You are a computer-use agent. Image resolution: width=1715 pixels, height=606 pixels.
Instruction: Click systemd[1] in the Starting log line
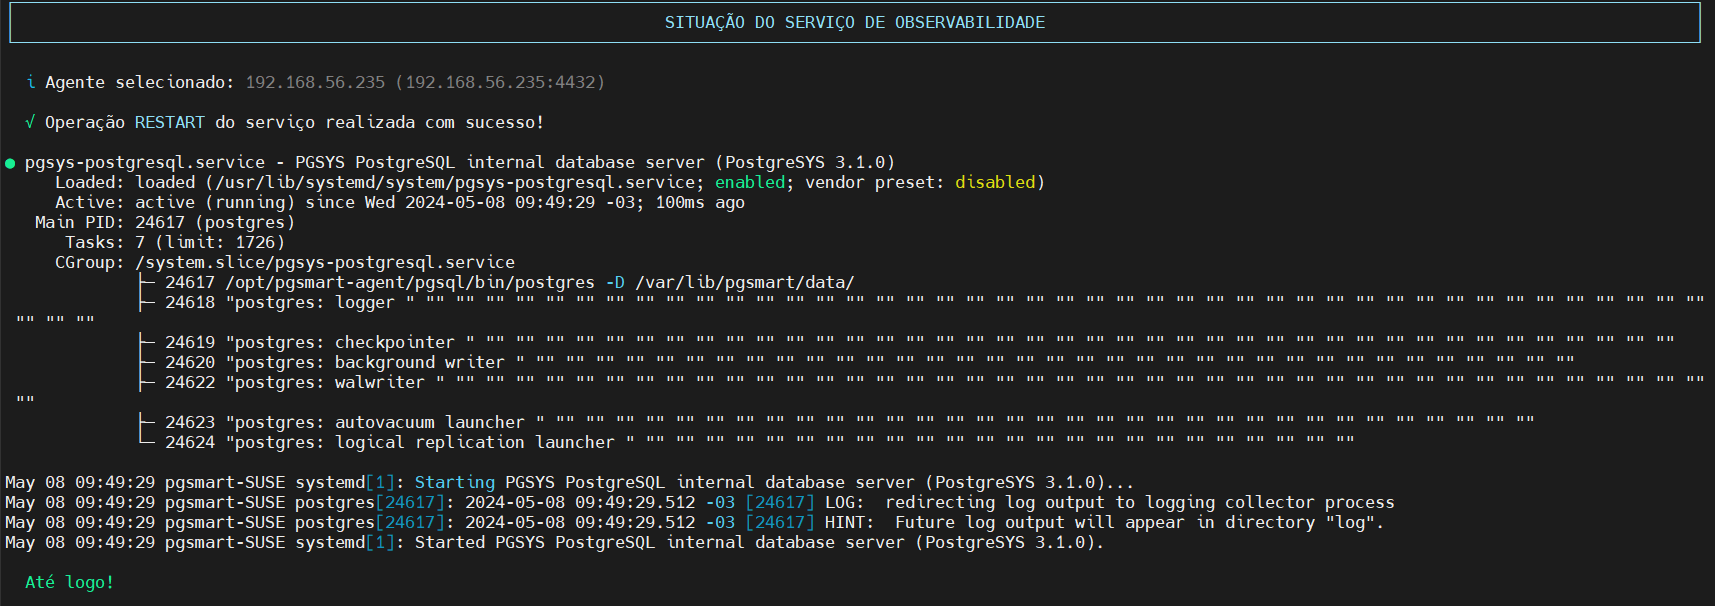tap(345, 482)
